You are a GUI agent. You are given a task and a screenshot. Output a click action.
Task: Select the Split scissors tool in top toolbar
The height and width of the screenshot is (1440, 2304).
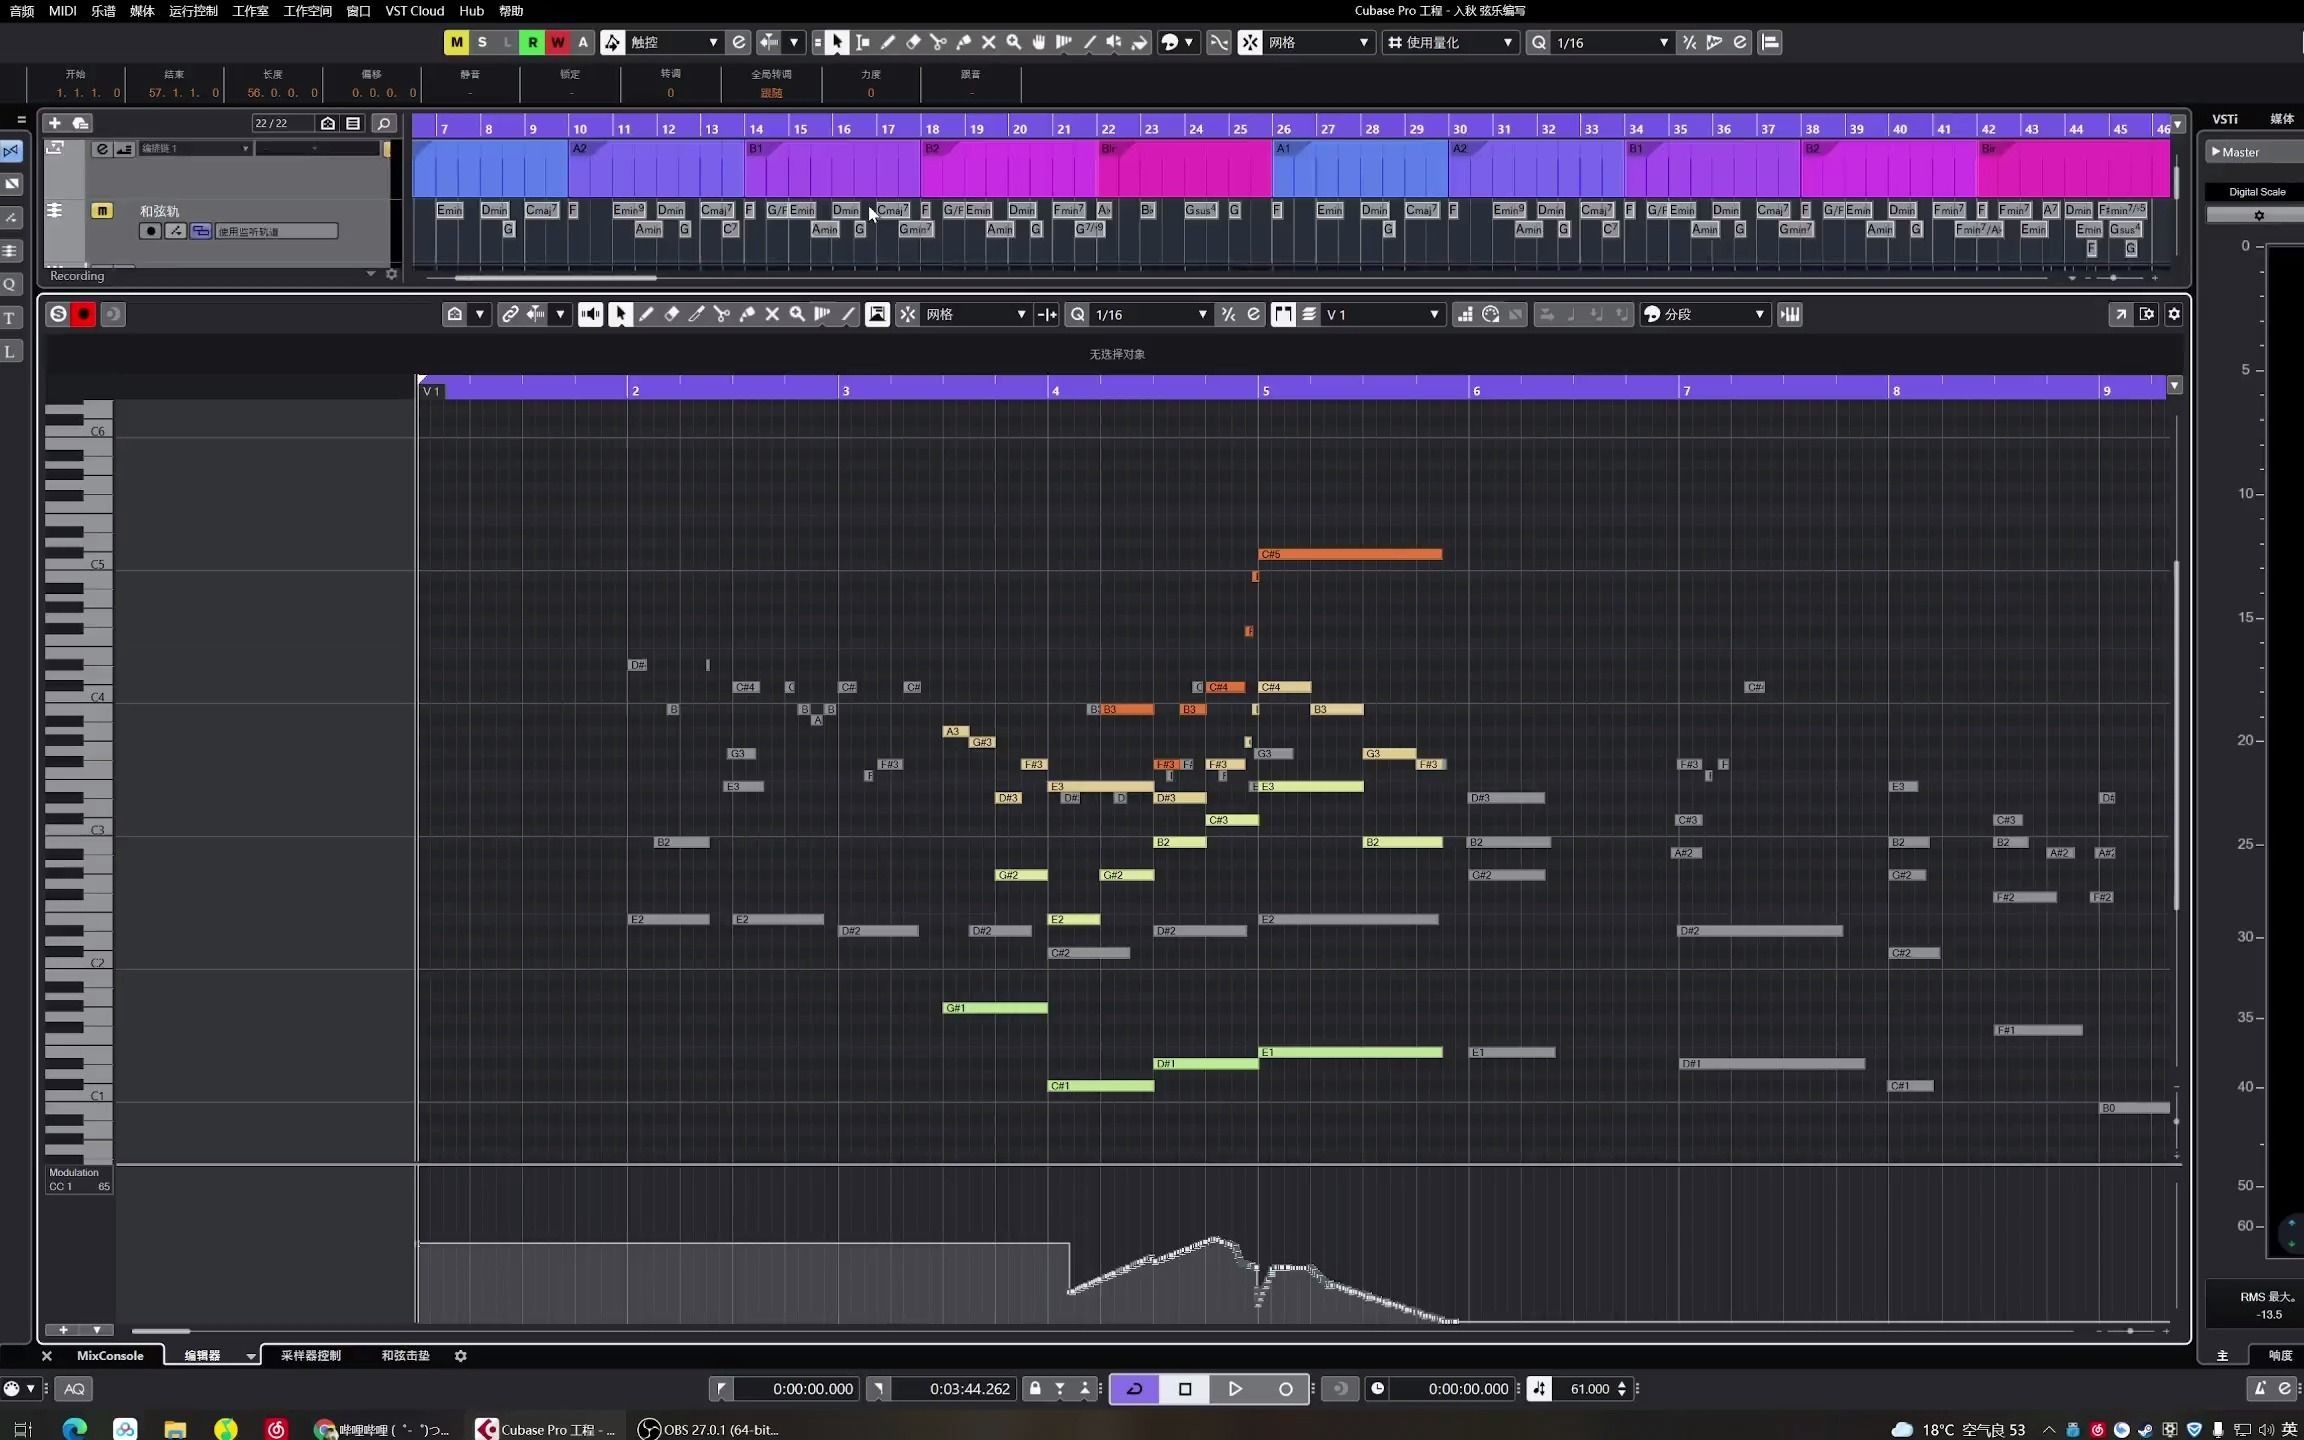click(937, 42)
